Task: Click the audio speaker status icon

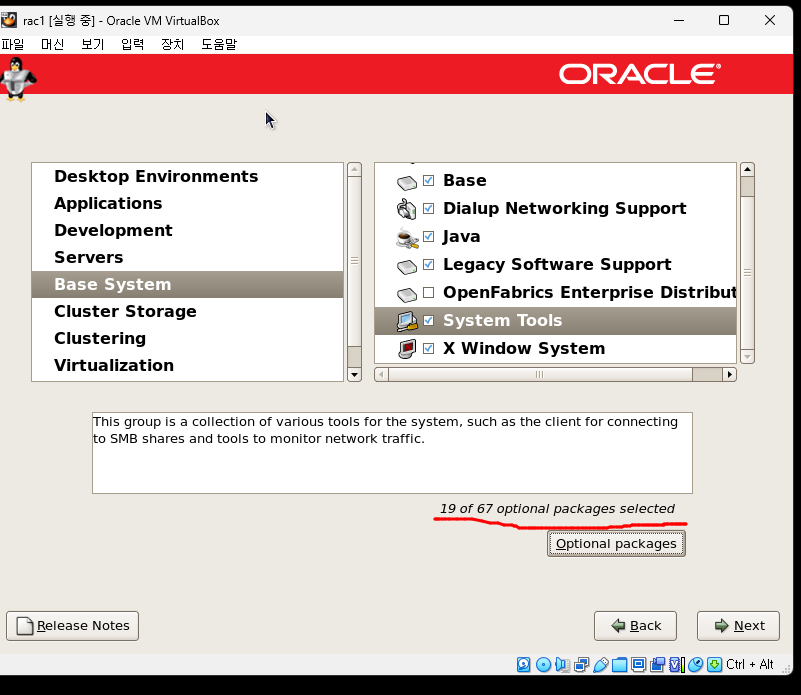Action: [x=562, y=664]
